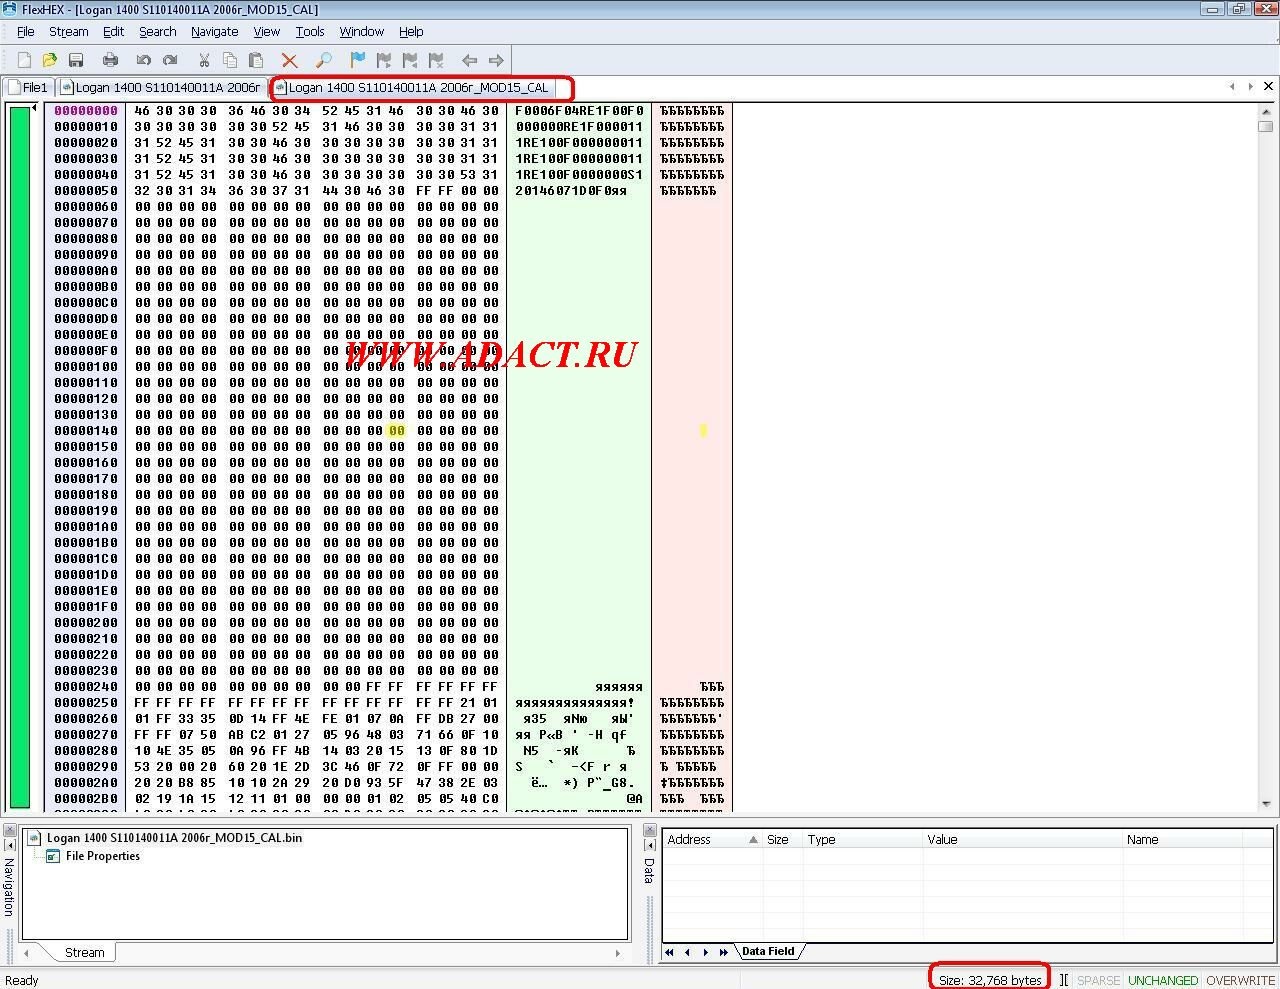Clear bookmarks using flag-with-X icon

435,60
